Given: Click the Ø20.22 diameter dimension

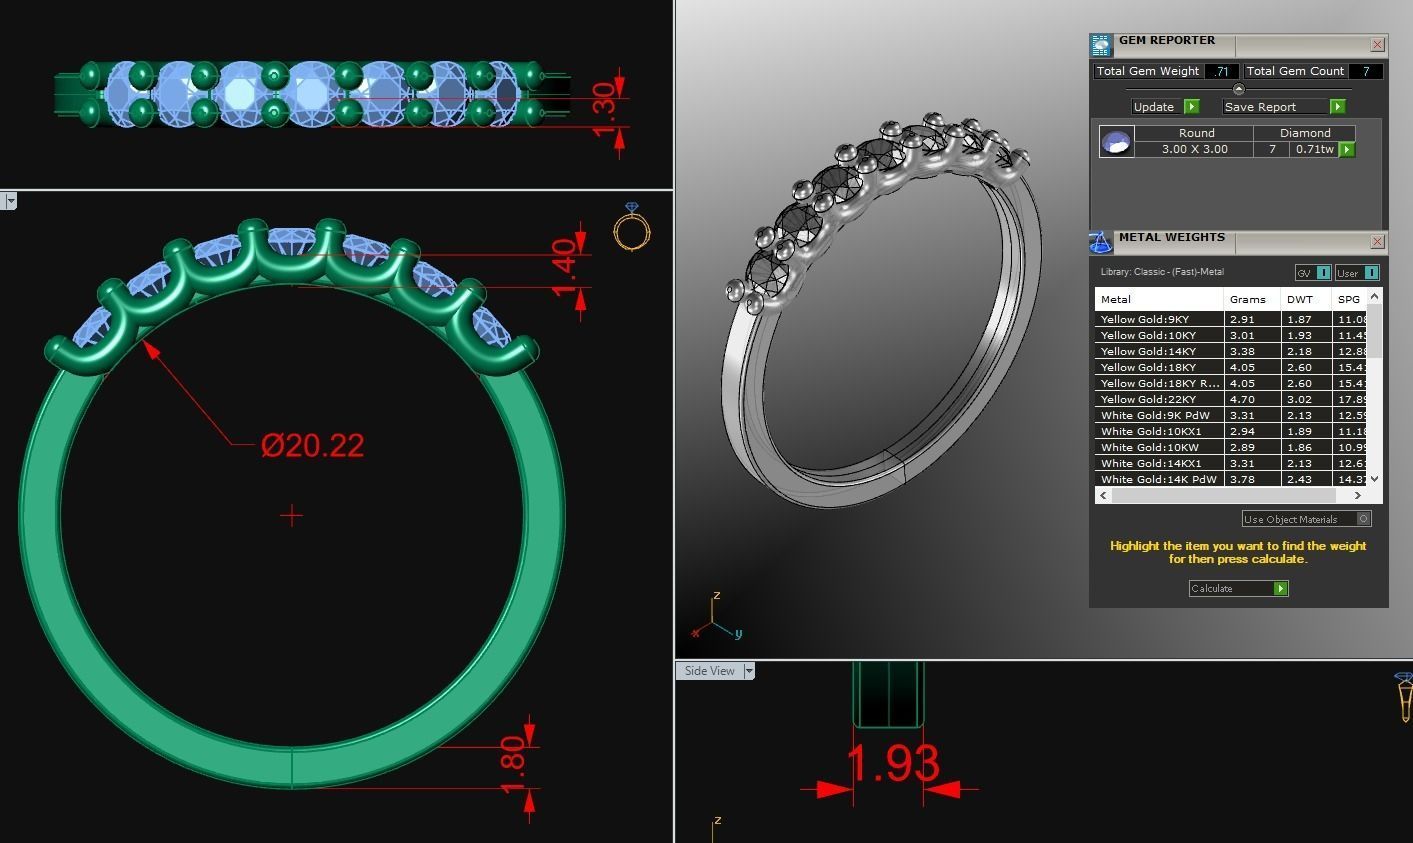Looking at the screenshot, I should coord(313,445).
